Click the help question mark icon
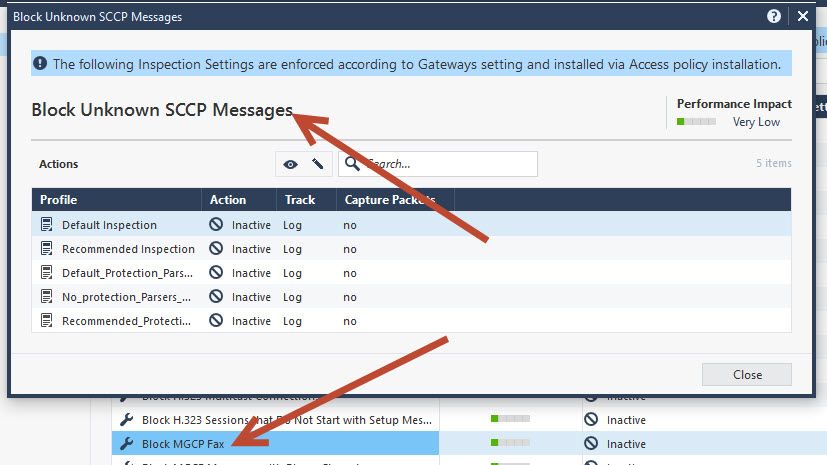Screen dimensions: 827x465 coord(774,16)
